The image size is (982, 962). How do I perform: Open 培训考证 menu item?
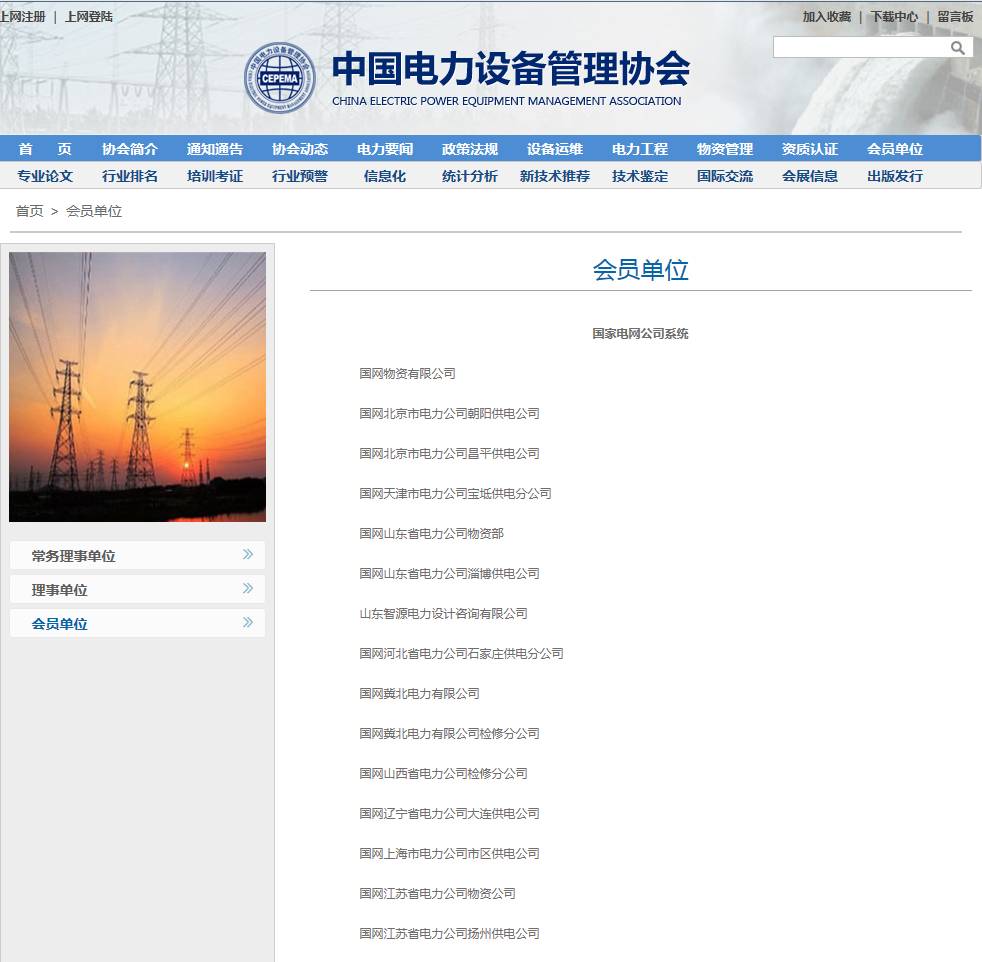(x=215, y=176)
